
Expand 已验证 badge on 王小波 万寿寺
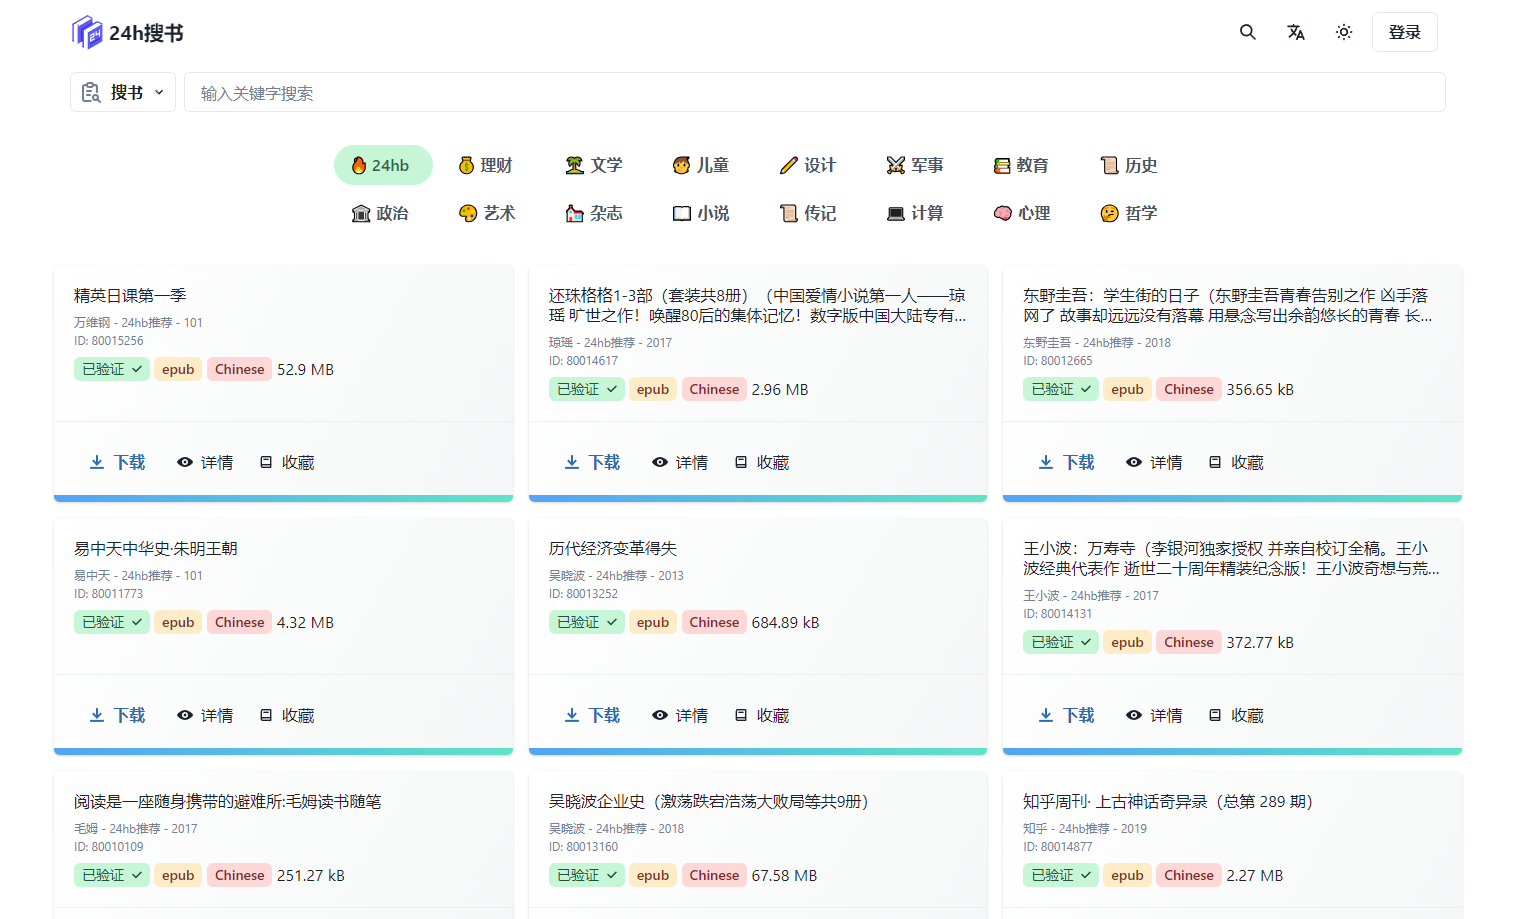[1060, 642]
